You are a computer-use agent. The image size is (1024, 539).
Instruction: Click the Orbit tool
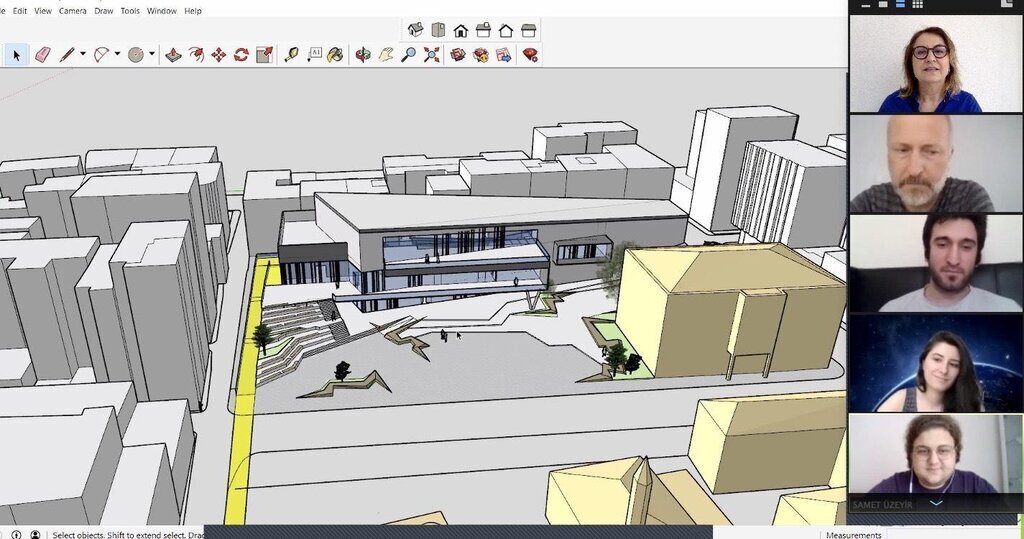pos(362,55)
